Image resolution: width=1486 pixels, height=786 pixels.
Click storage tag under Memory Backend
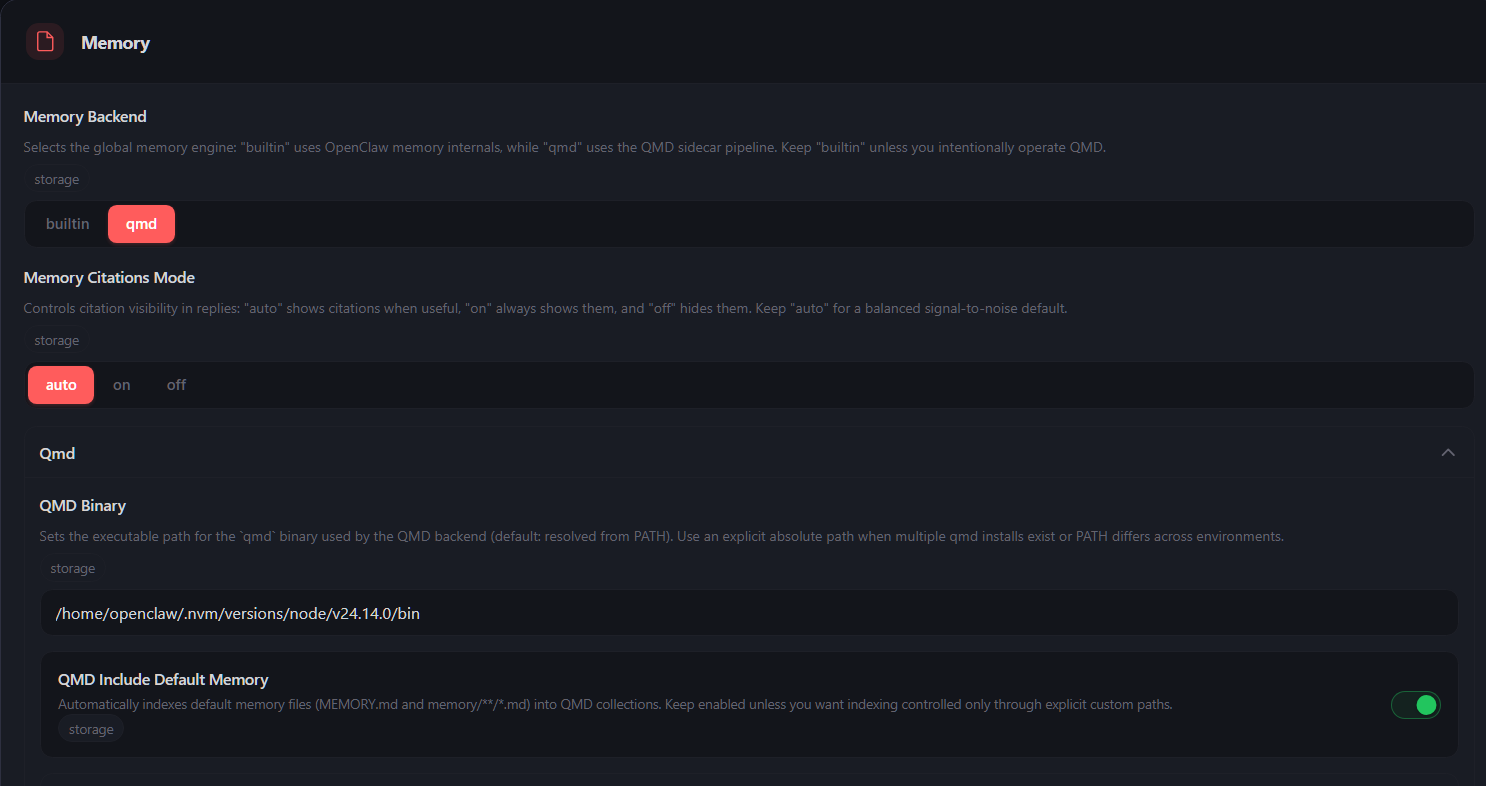coord(57,180)
